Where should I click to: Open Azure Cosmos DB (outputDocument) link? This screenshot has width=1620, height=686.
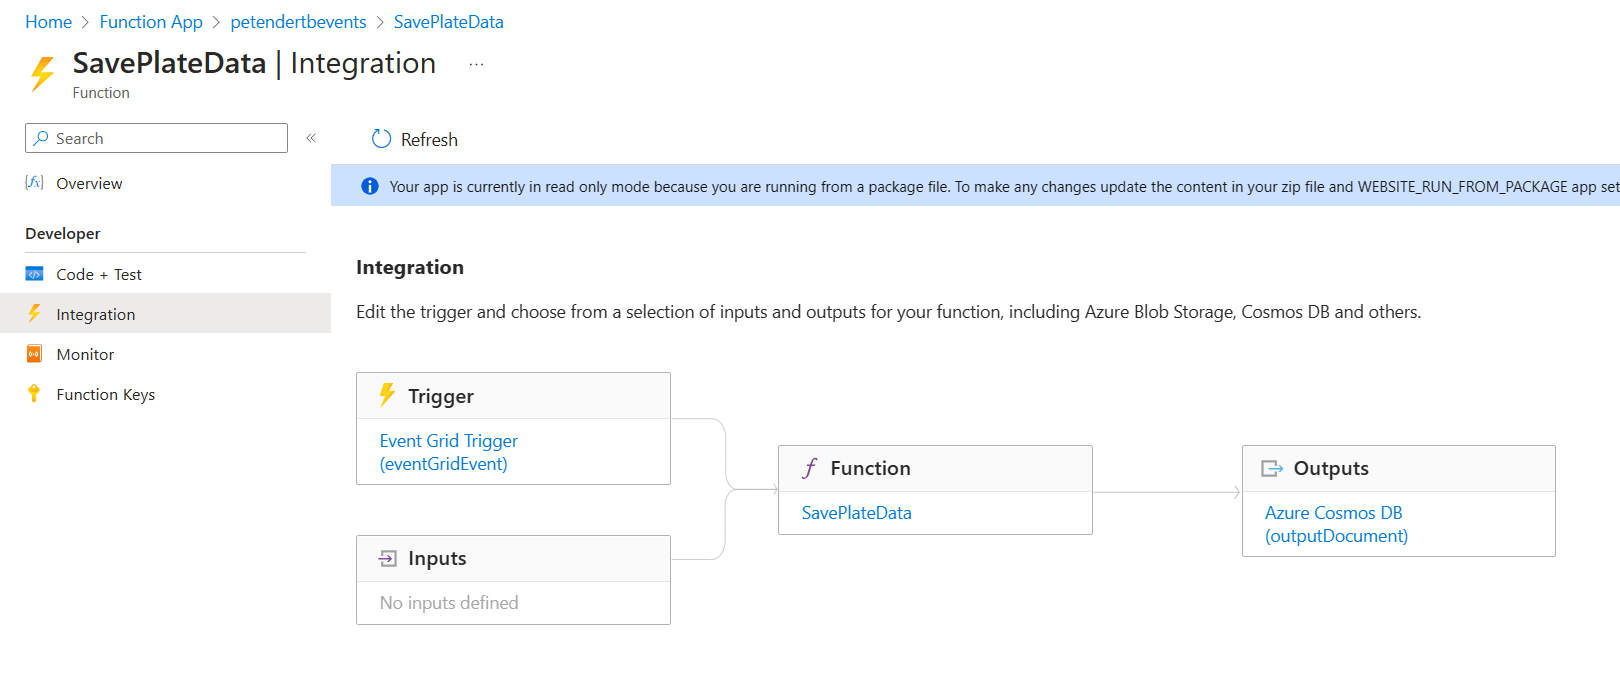pyautogui.click(x=1336, y=524)
